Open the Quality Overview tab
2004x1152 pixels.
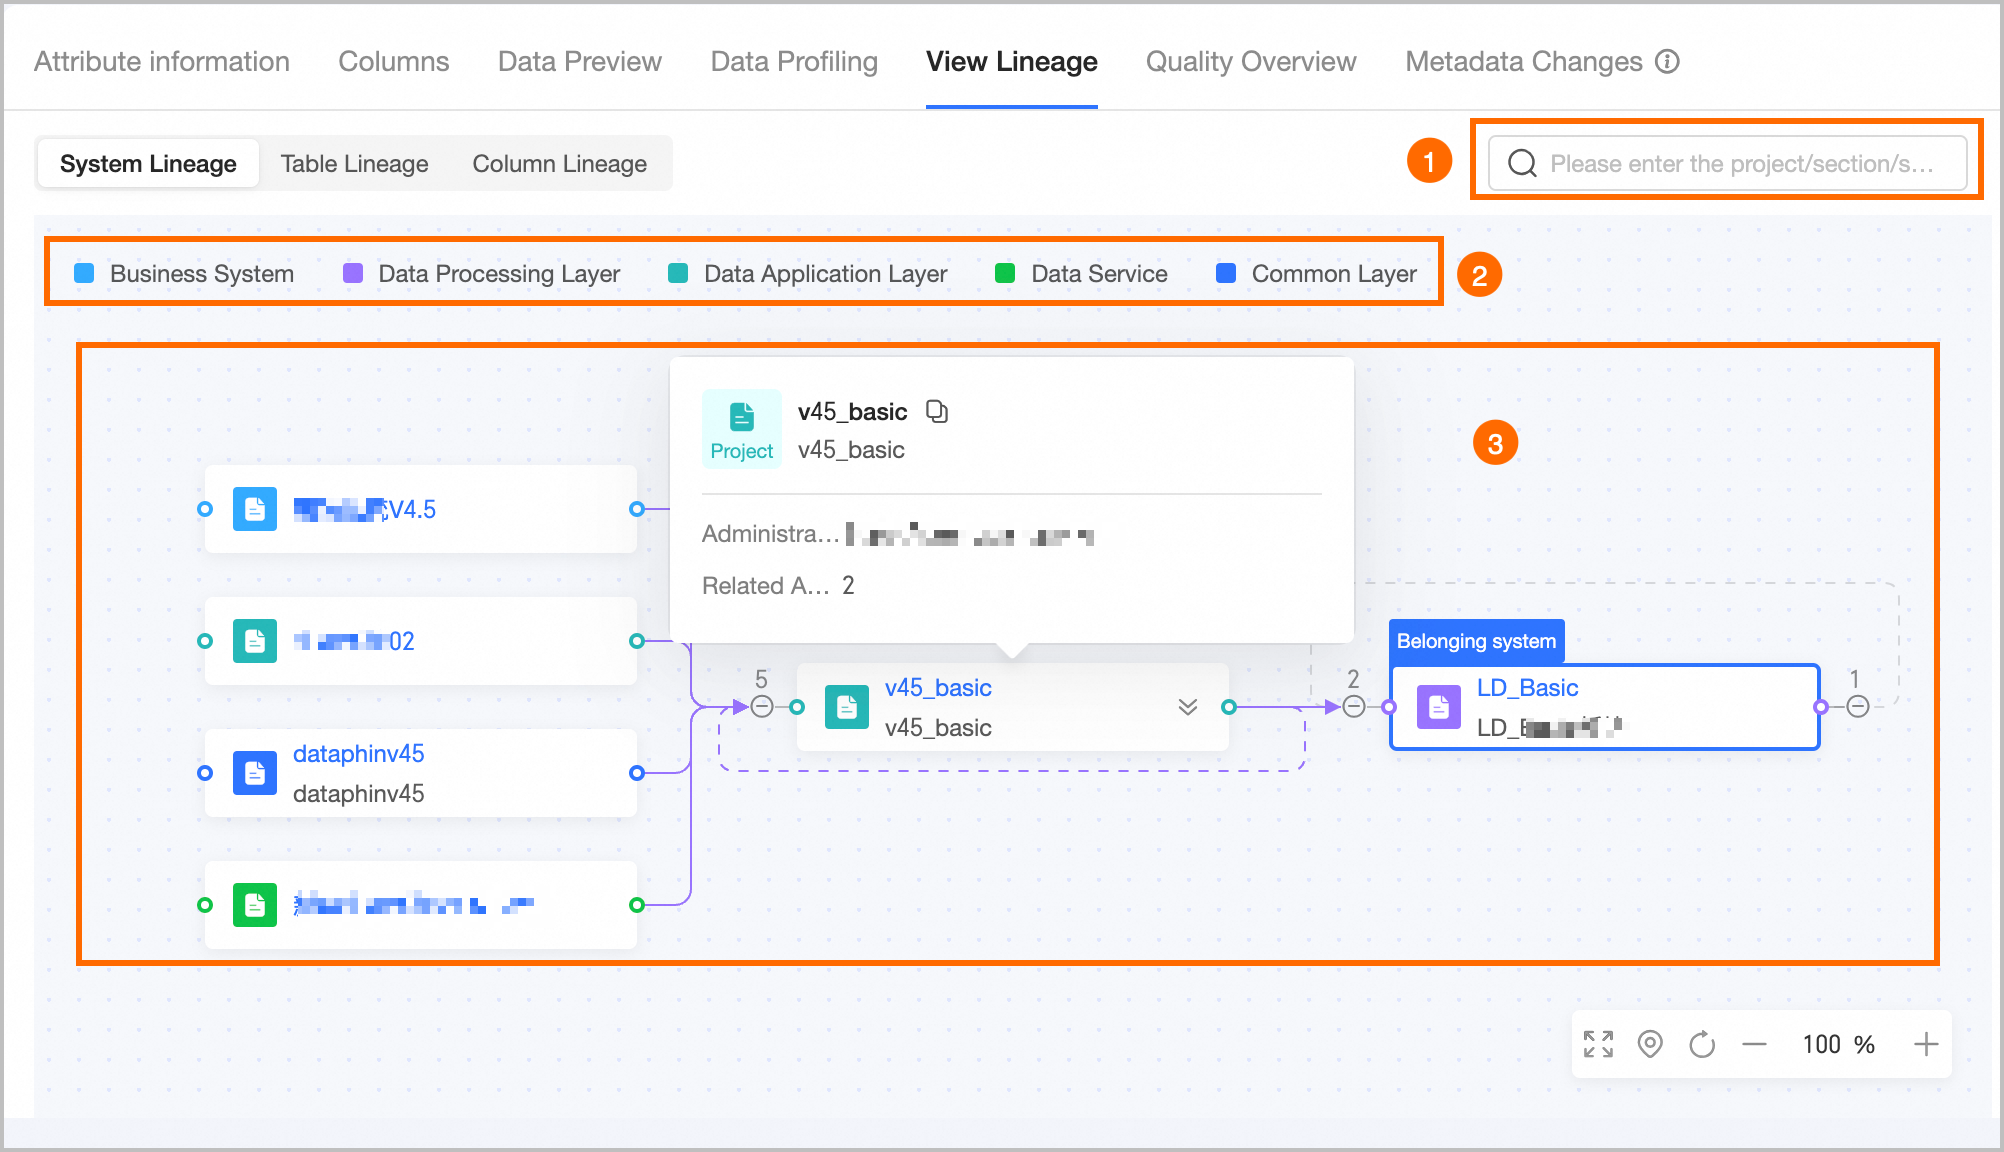(x=1251, y=61)
